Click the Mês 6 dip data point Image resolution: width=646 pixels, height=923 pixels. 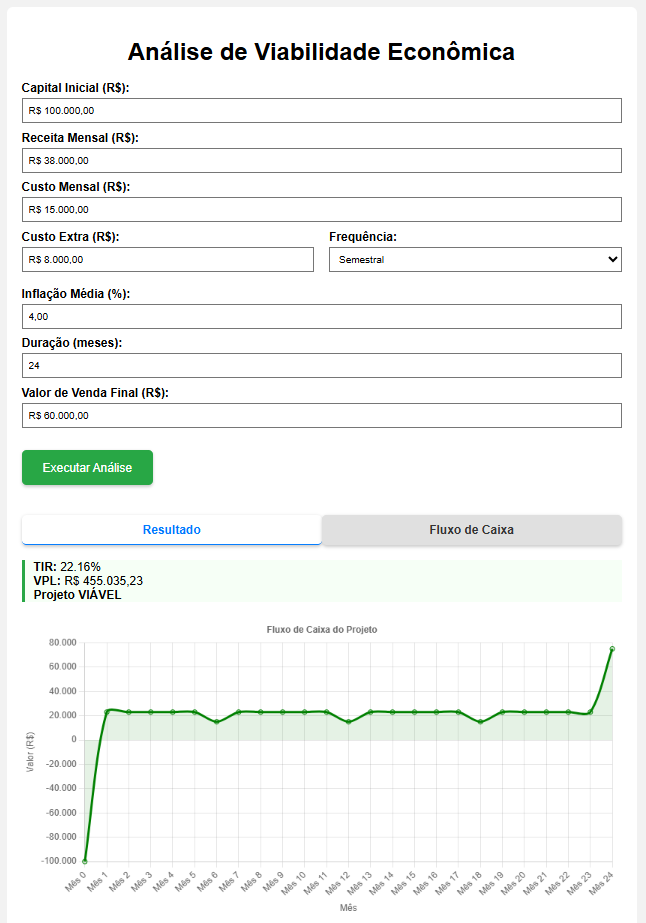(217, 722)
